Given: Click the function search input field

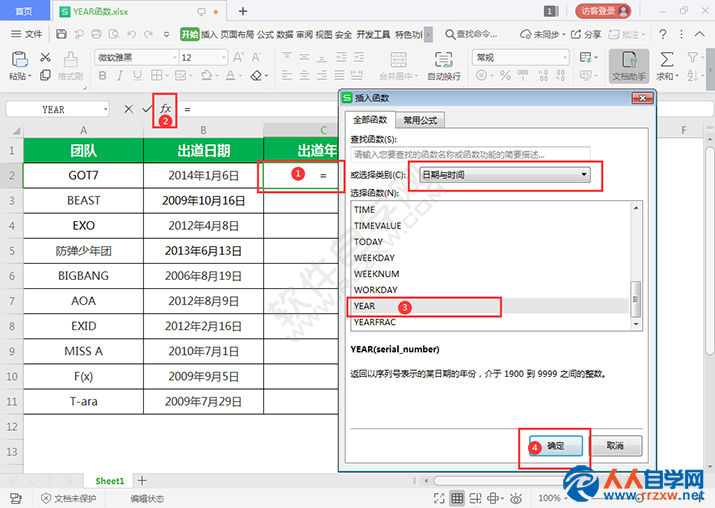Looking at the screenshot, I should 470,155.
